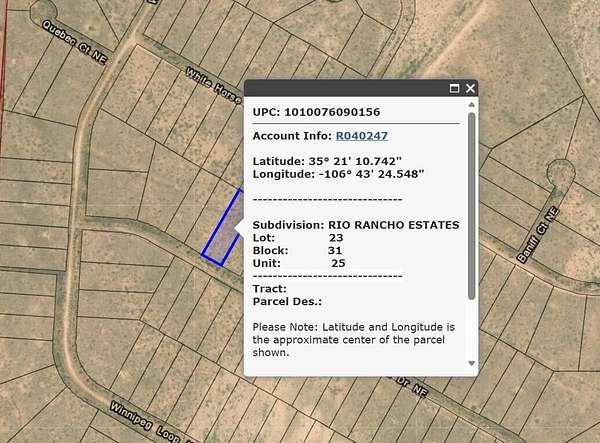Screen dimensions: 600x443
Task: Click the popup scrollbar up arrow
Action: click(x=471, y=104)
